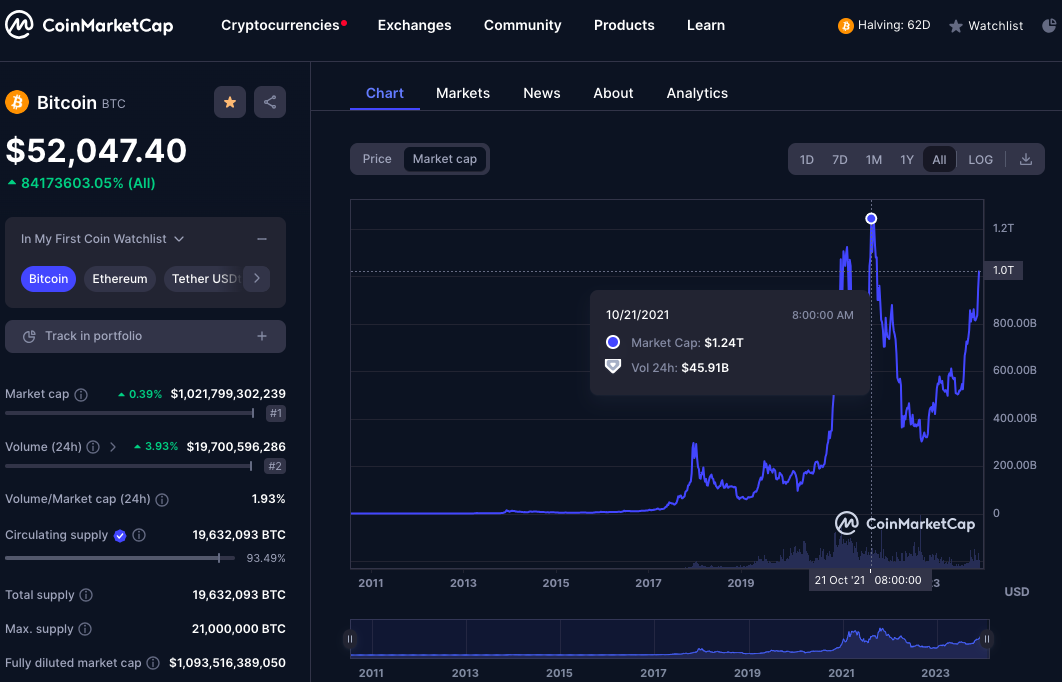
Task: Click the $52,047.40 price text
Action: [96, 150]
